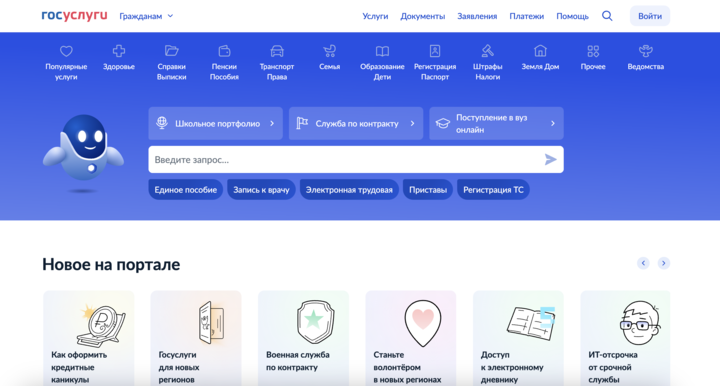The image size is (720, 386).
Task: Open the Военная служба по контракту card text
Action: click(x=298, y=361)
